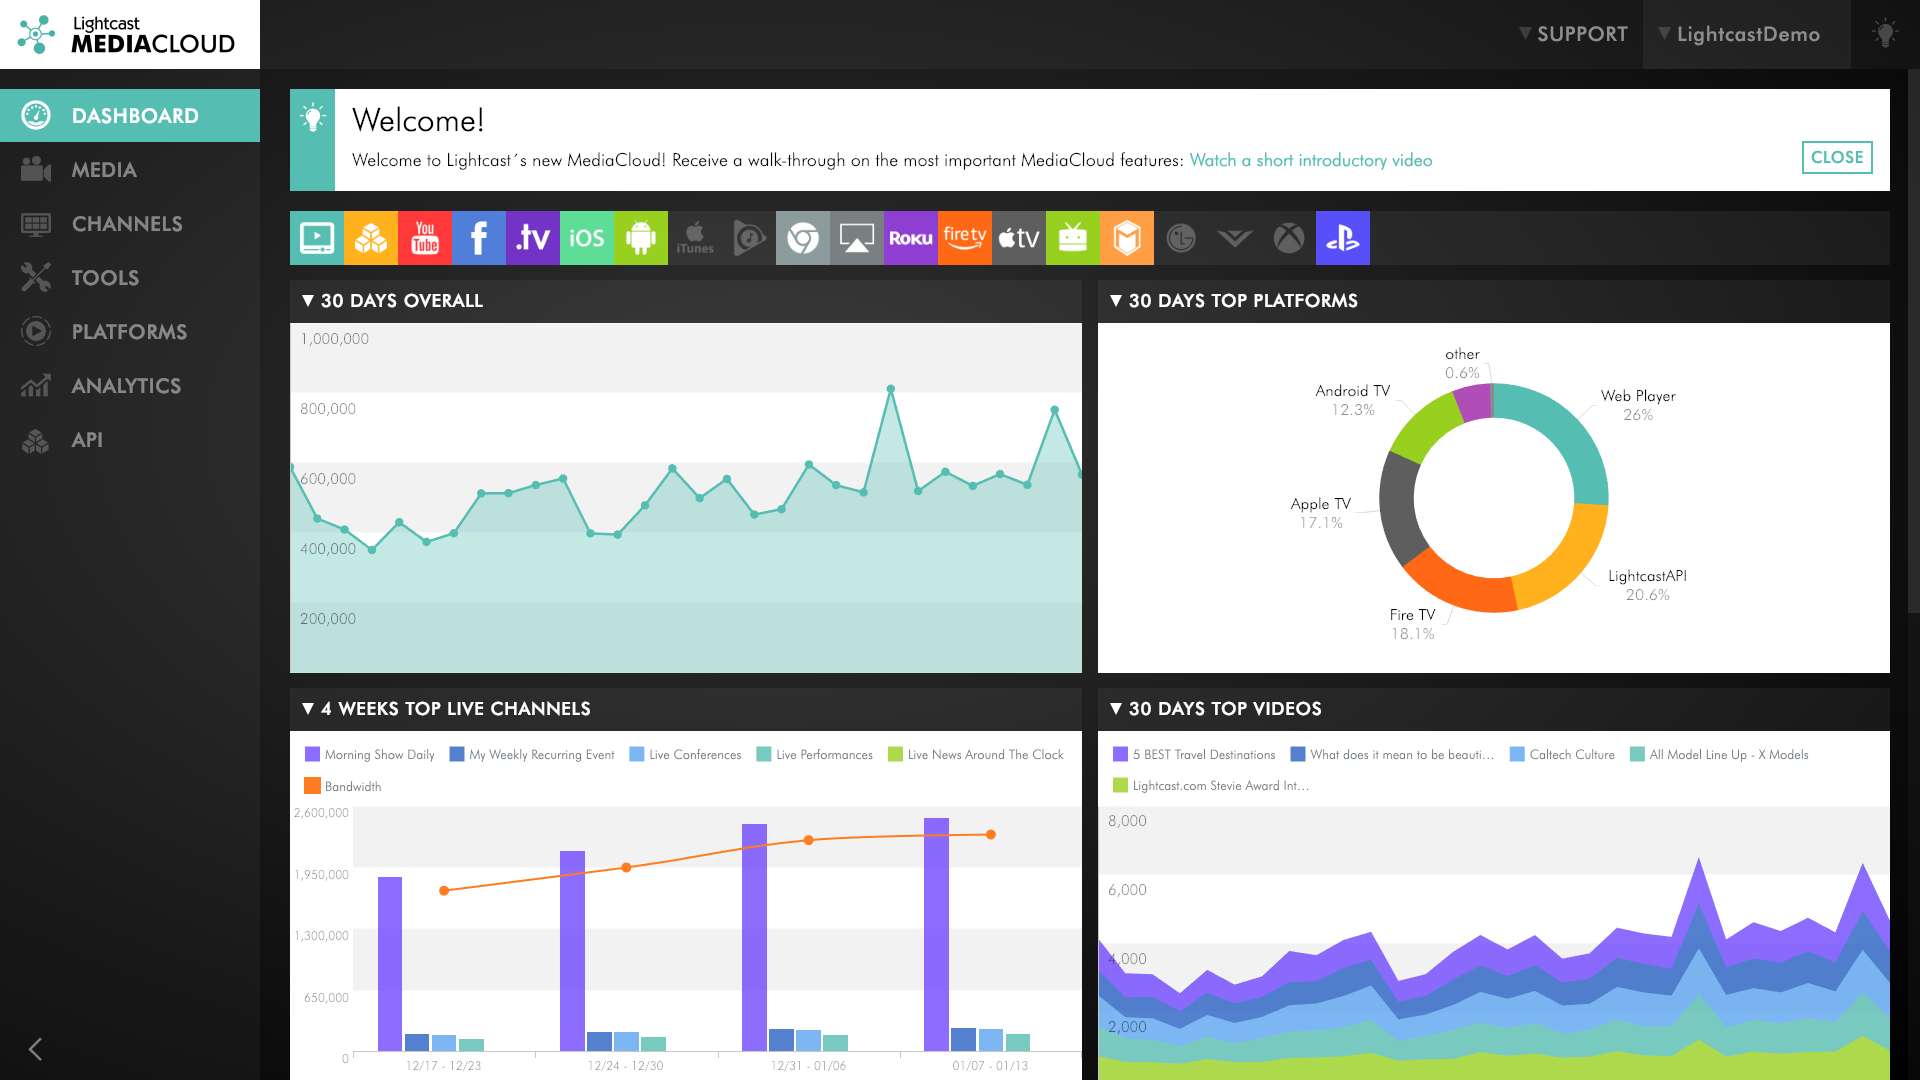Screen dimensions: 1920x1080
Task: Go to Channels in the sidebar
Action: [x=126, y=224]
